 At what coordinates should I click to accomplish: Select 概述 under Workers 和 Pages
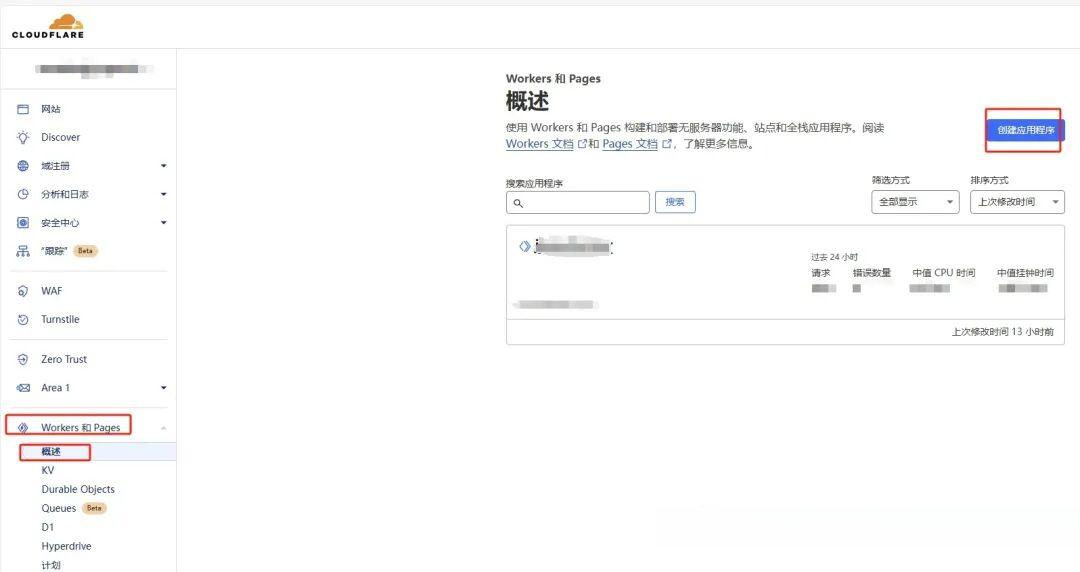tap(51, 451)
